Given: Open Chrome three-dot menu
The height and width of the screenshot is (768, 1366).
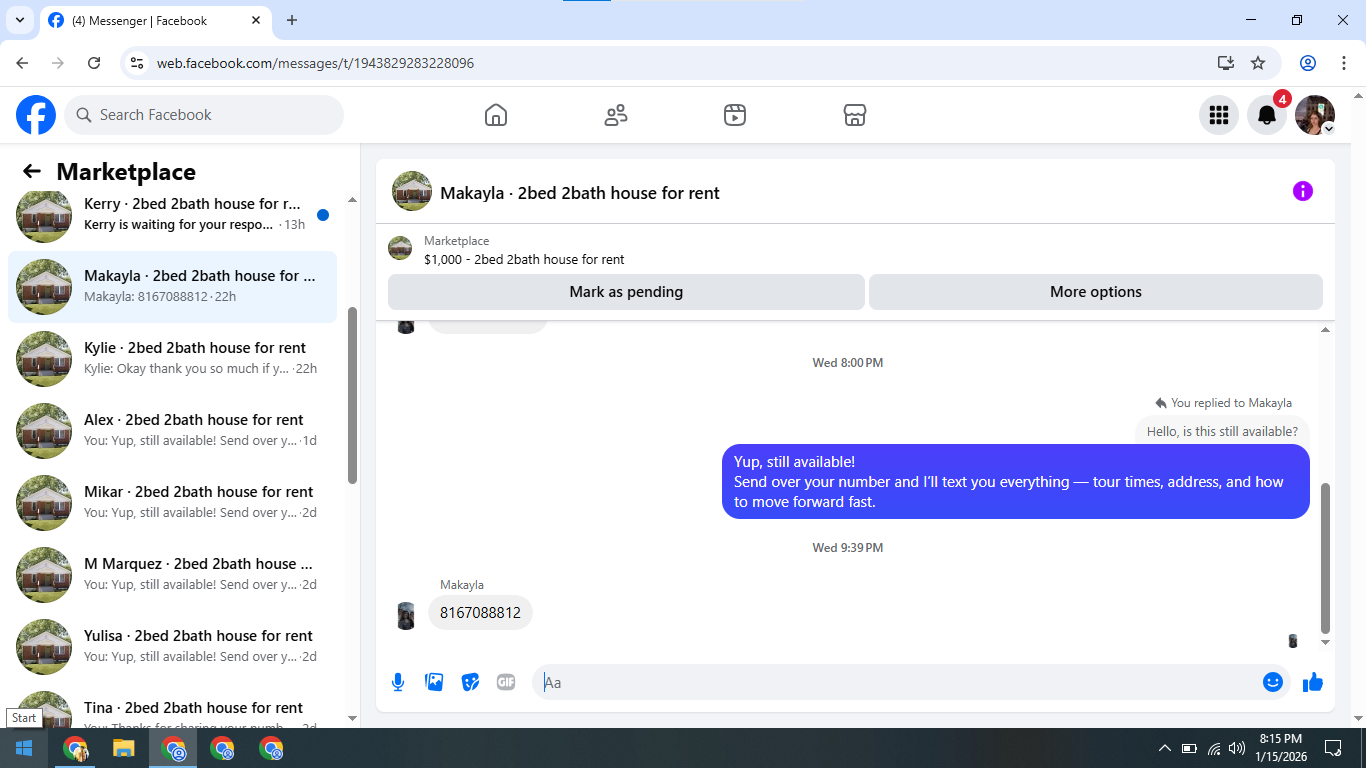Looking at the screenshot, I should click(1343, 63).
